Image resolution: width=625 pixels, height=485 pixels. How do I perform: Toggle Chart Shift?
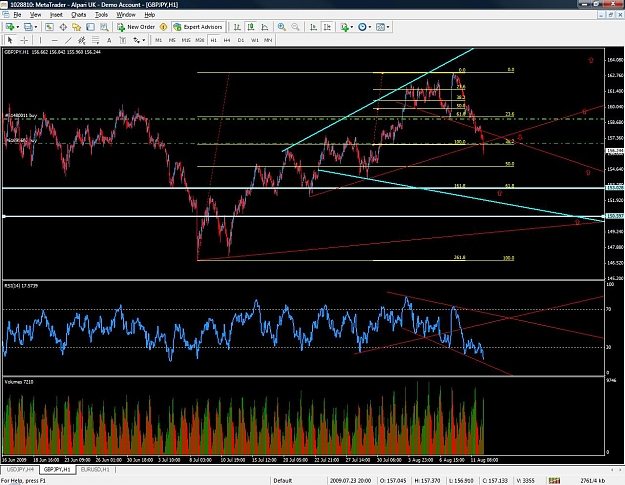pos(327,27)
